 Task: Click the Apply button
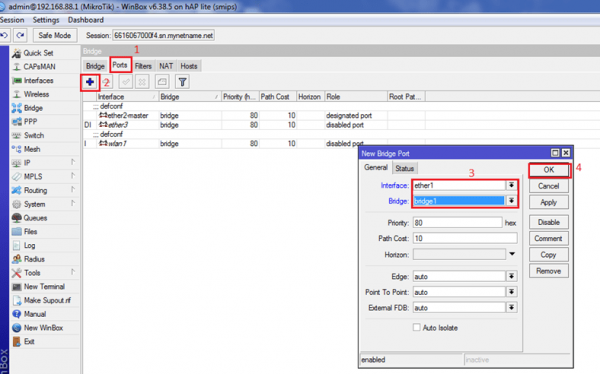click(x=549, y=202)
